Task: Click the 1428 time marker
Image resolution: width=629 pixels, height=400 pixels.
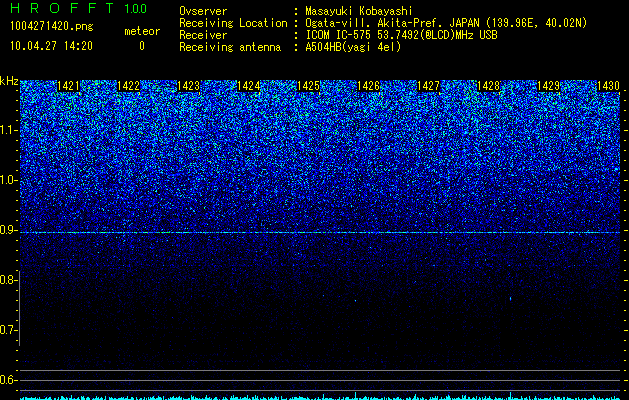Action: pos(489,86)
